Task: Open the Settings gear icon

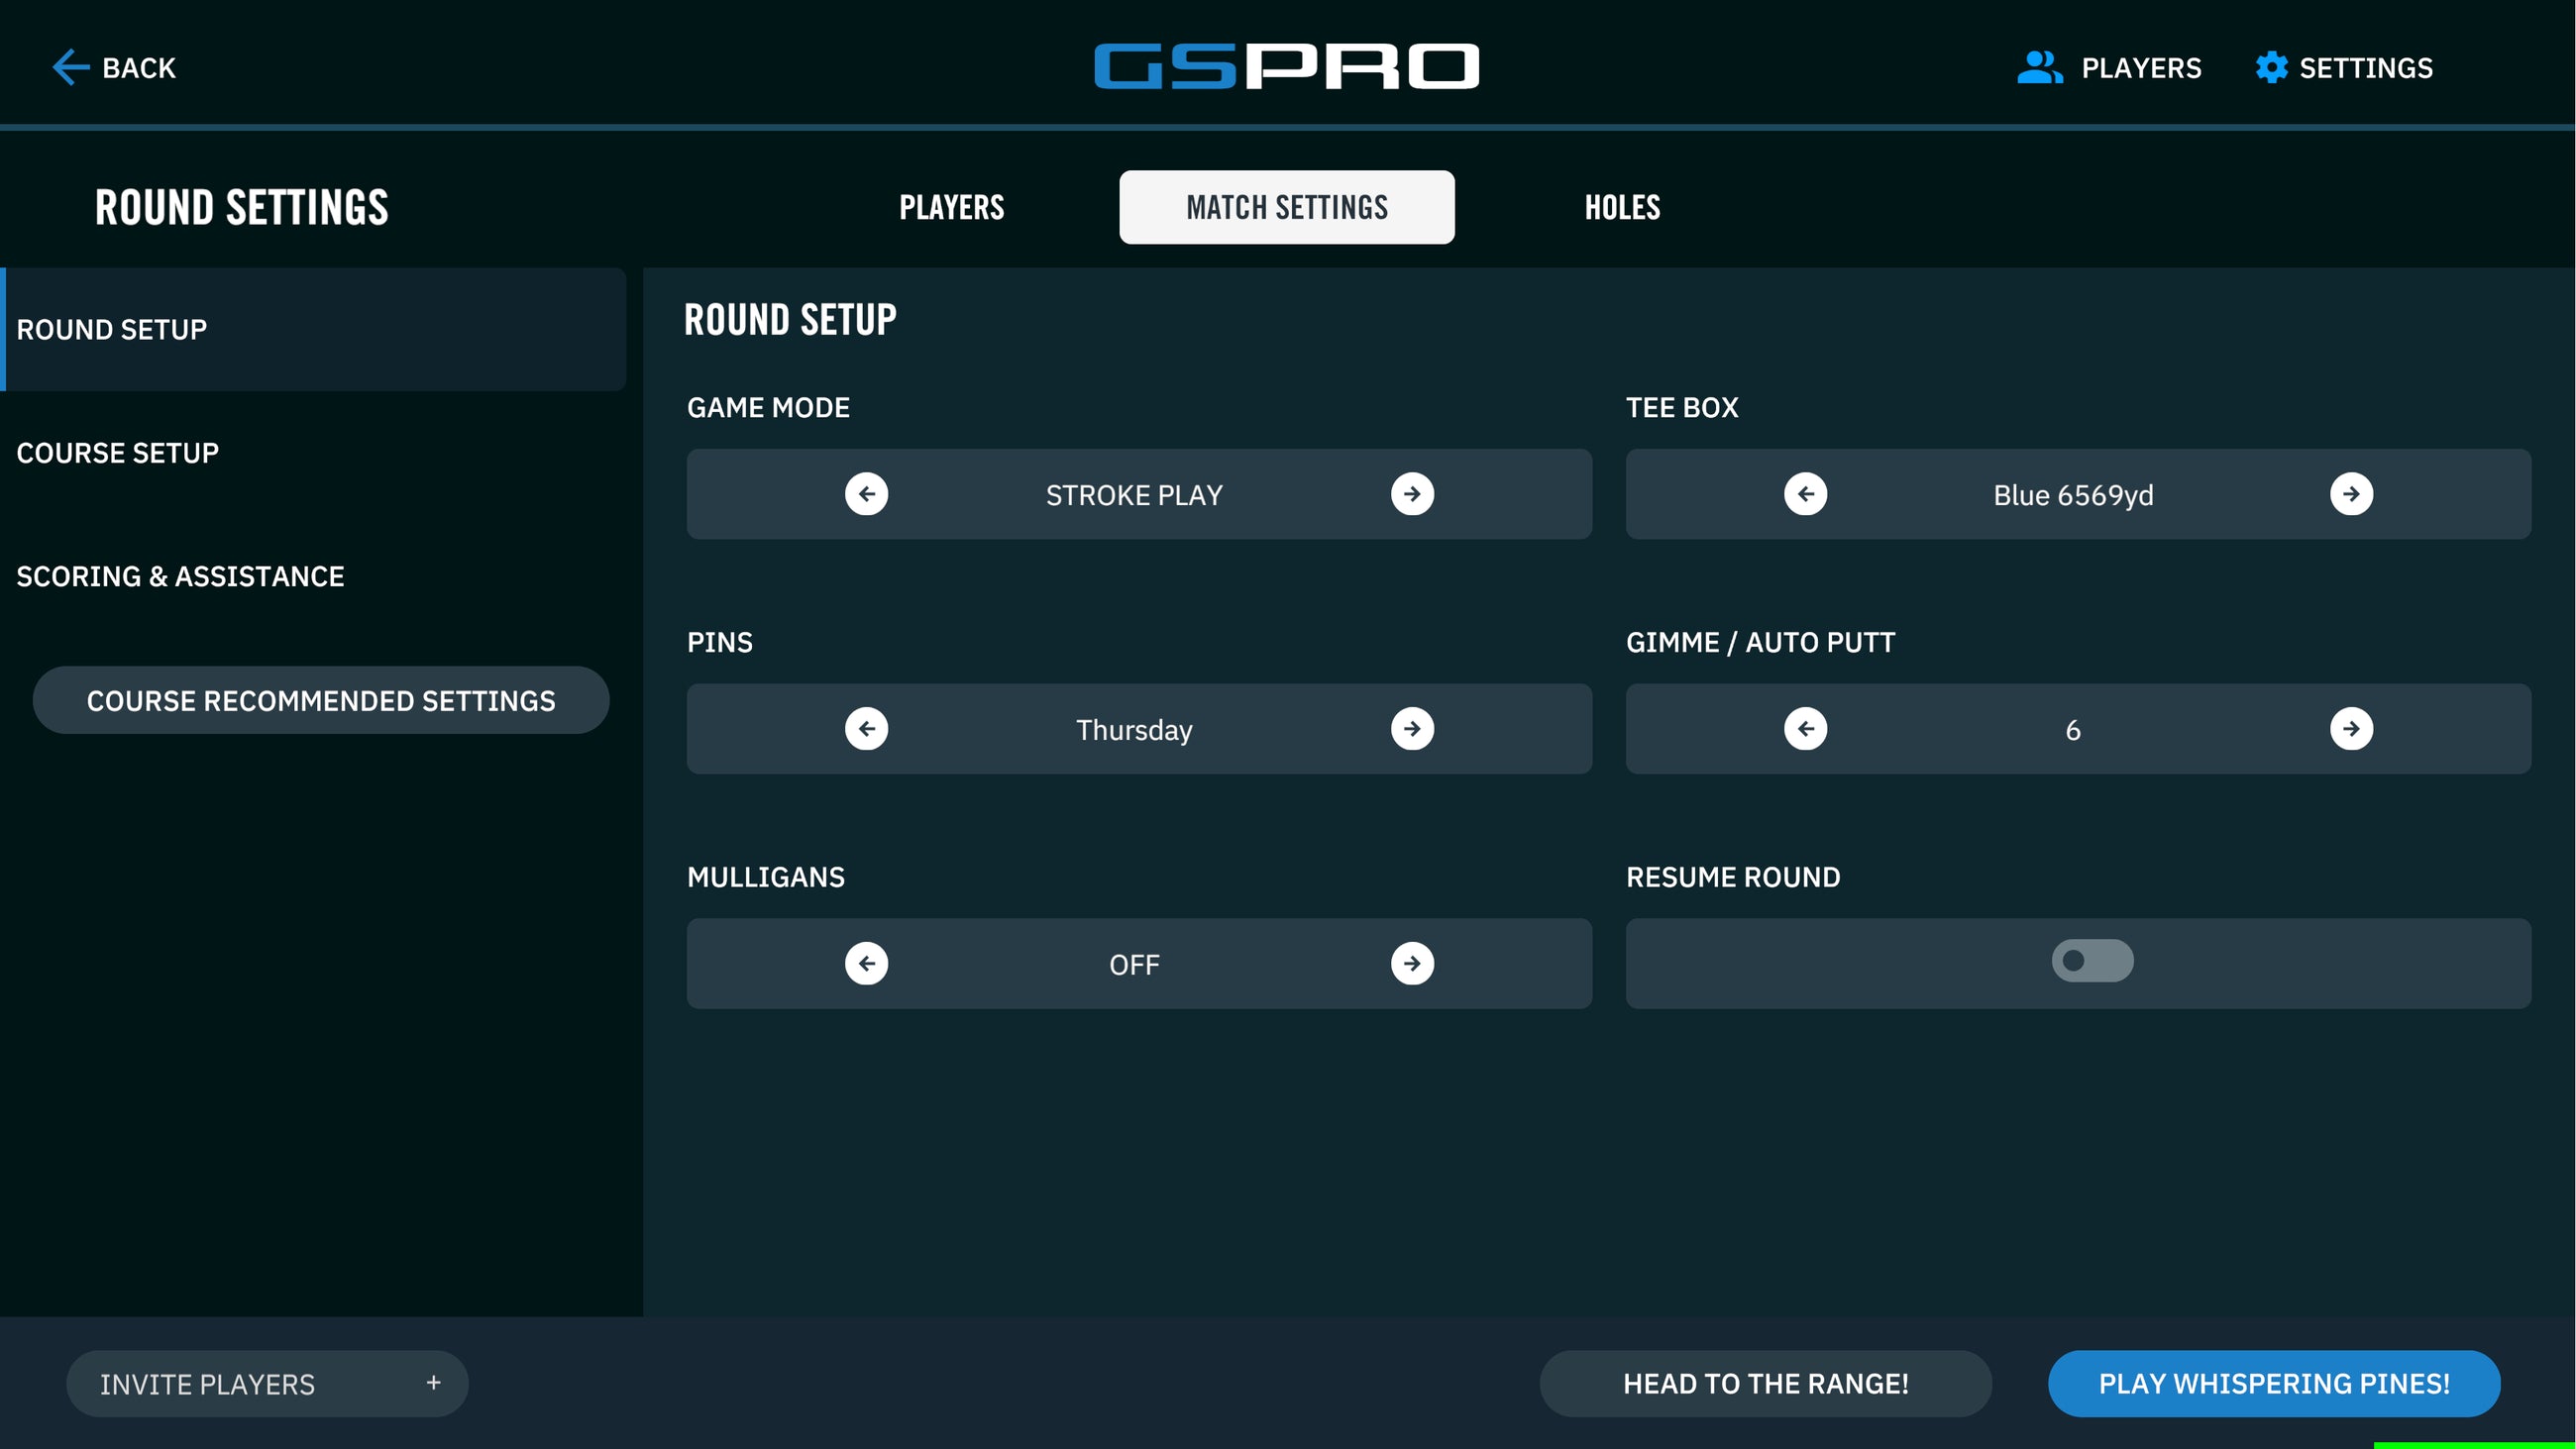Action: click(x=2272, y=66)
